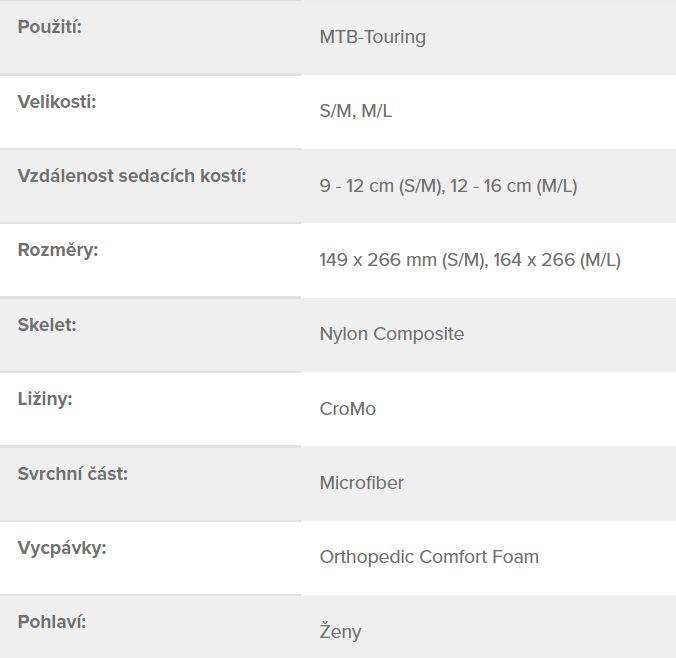Screen dimensions: 676x658
Task: Select the Vycpávky label
Action: click(x=62, y=548)
